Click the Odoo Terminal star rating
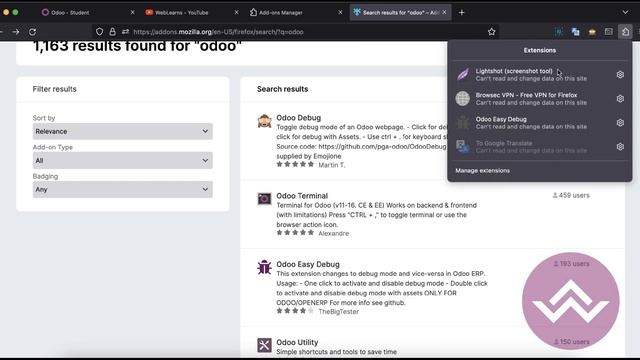The height and width of the screenshot is (360, 640). coord(295,233)
